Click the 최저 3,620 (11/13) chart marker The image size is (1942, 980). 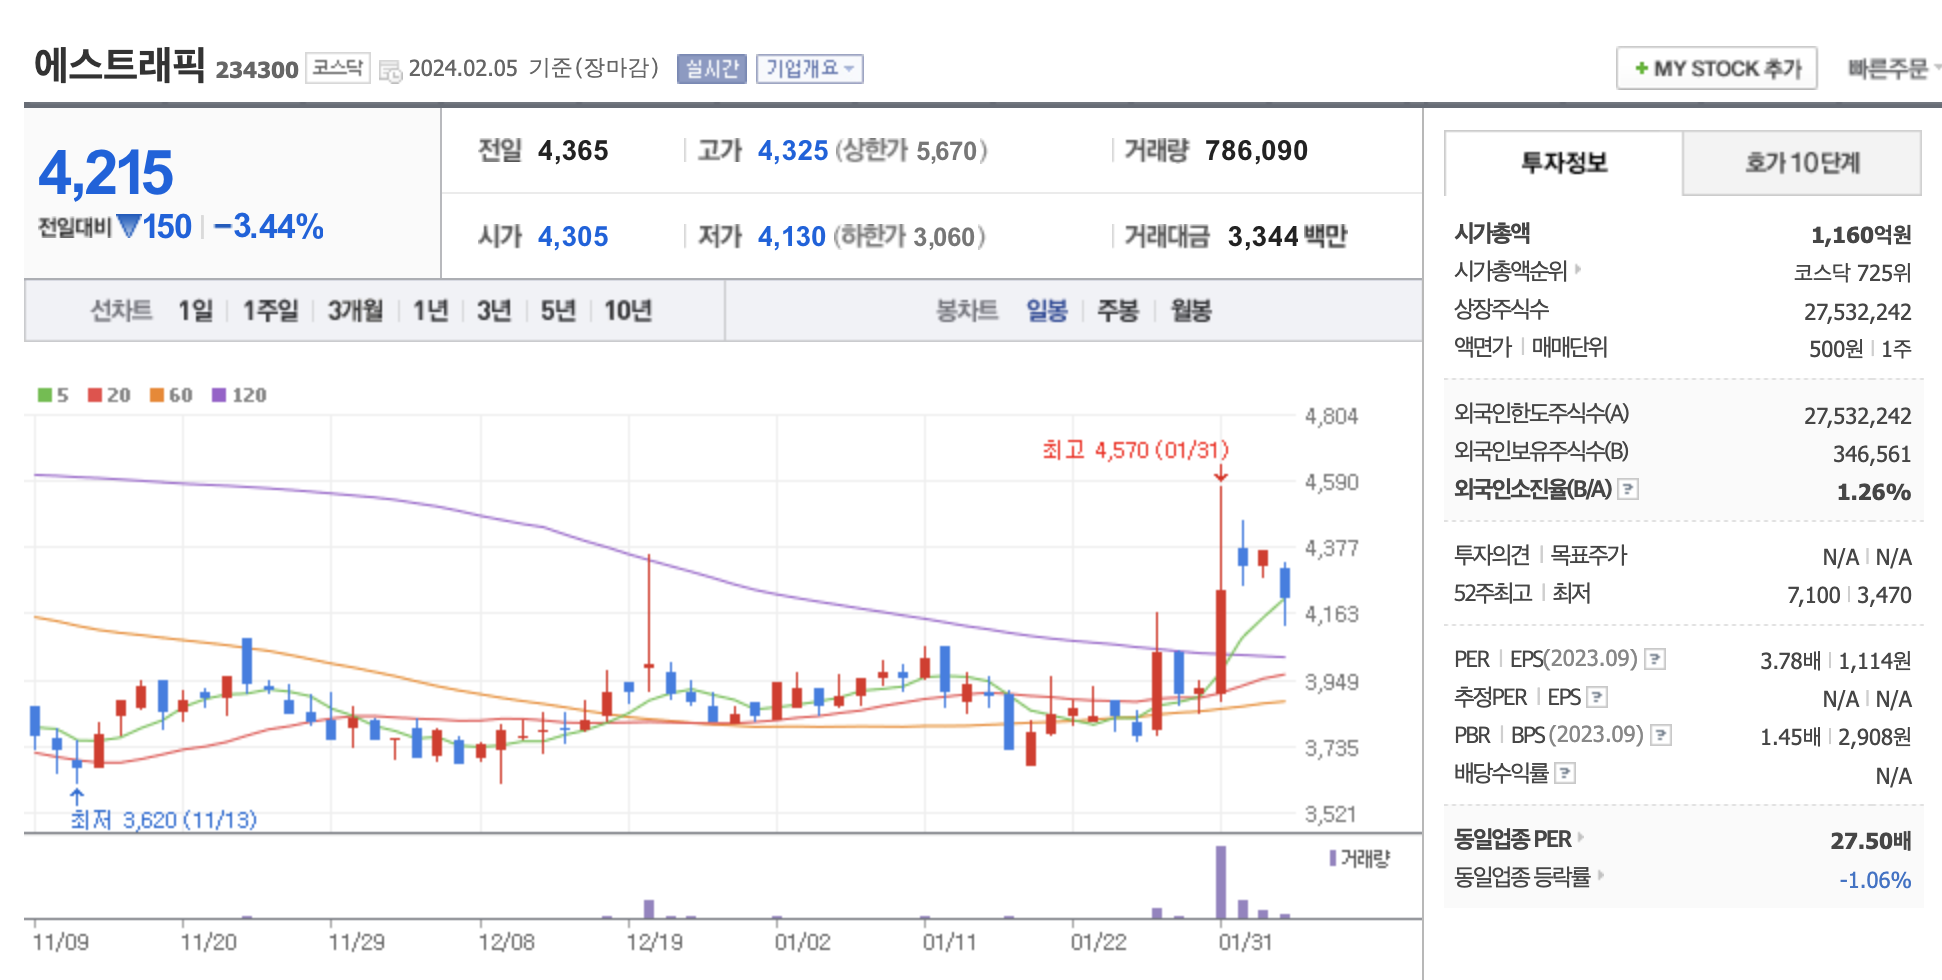point(164,820)
